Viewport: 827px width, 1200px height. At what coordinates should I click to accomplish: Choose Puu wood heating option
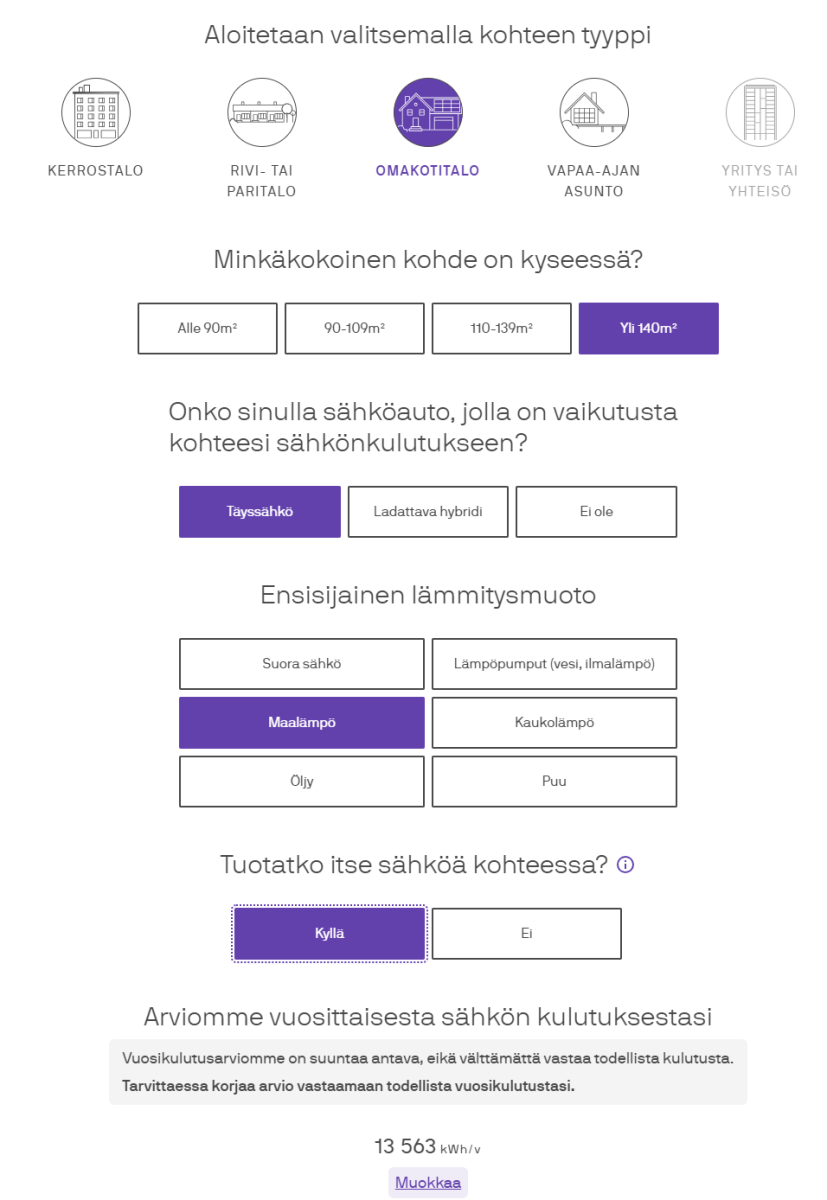(x=554, y=781)
